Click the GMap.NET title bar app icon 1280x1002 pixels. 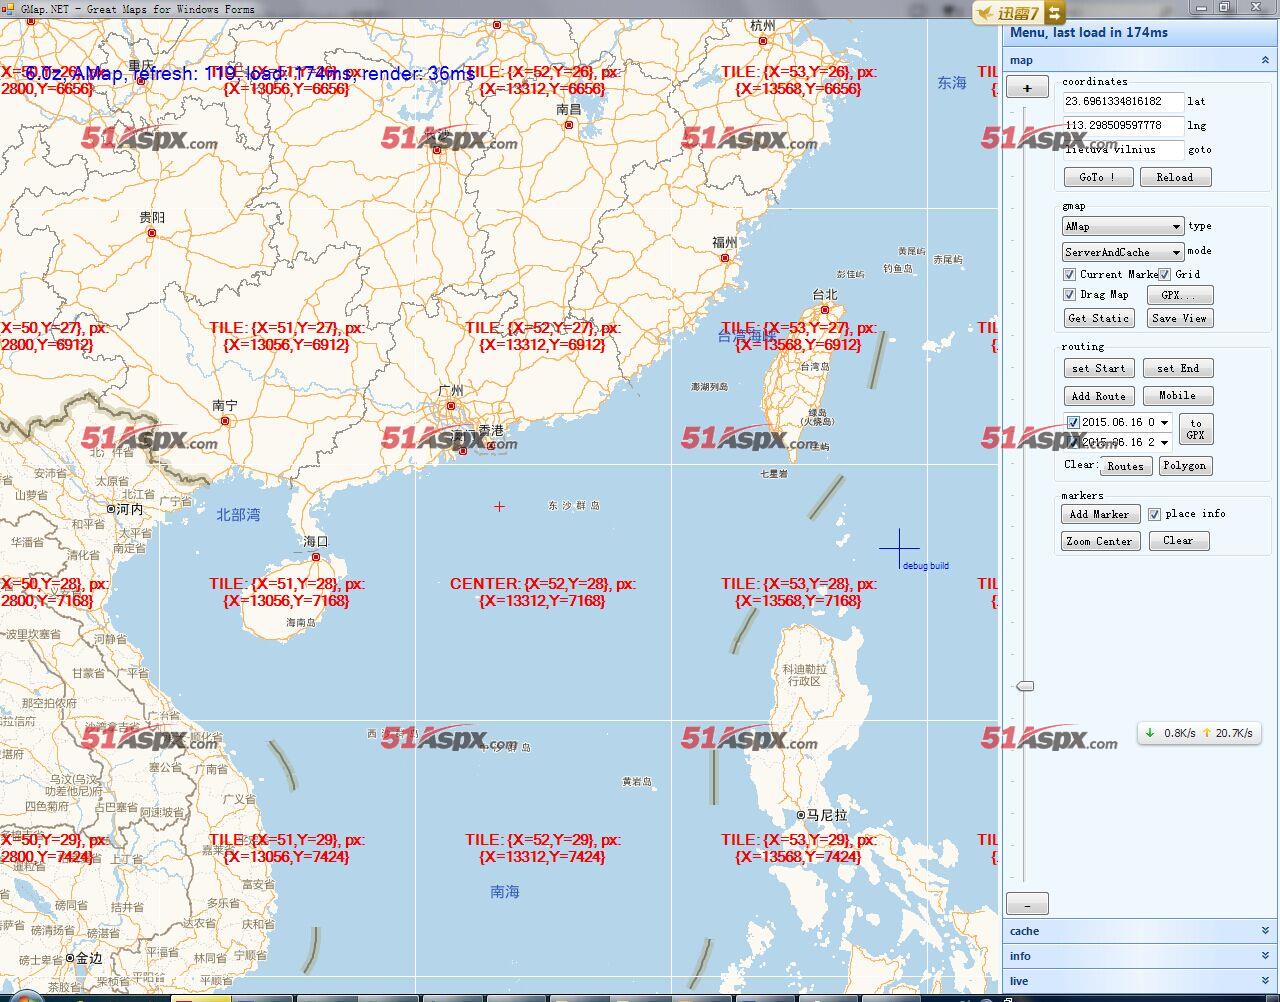pyautogui.click(x=7, y=9)
